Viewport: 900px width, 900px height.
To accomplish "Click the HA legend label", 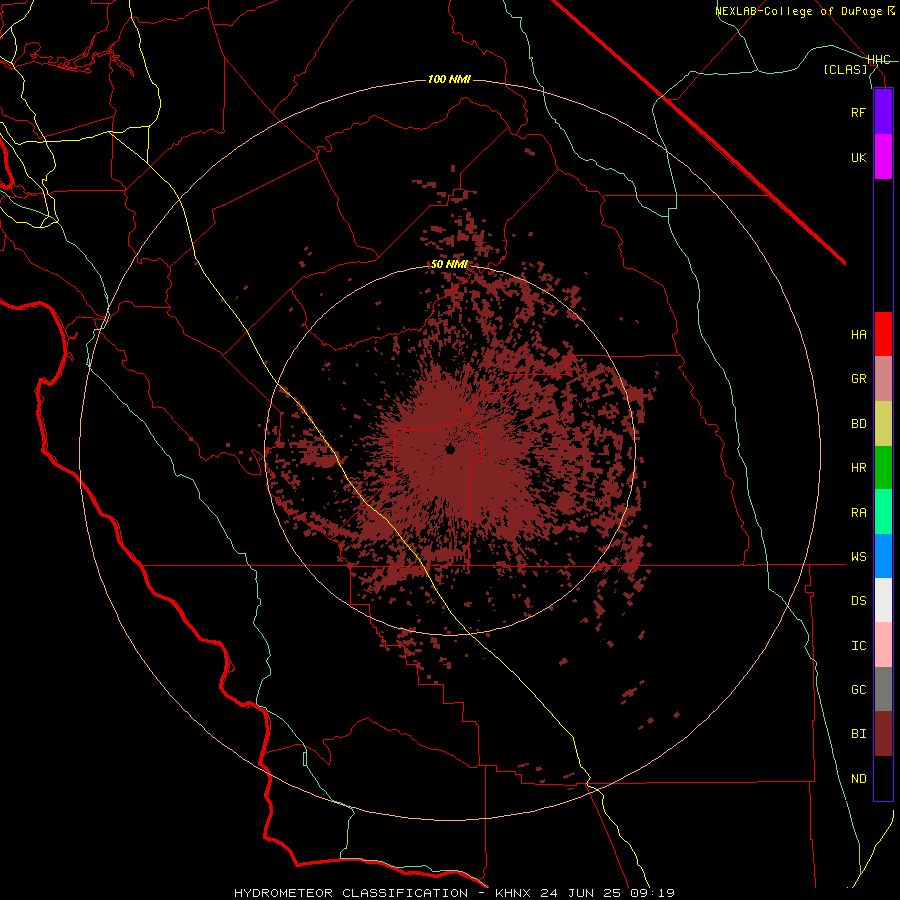I will tap(858, 334).
